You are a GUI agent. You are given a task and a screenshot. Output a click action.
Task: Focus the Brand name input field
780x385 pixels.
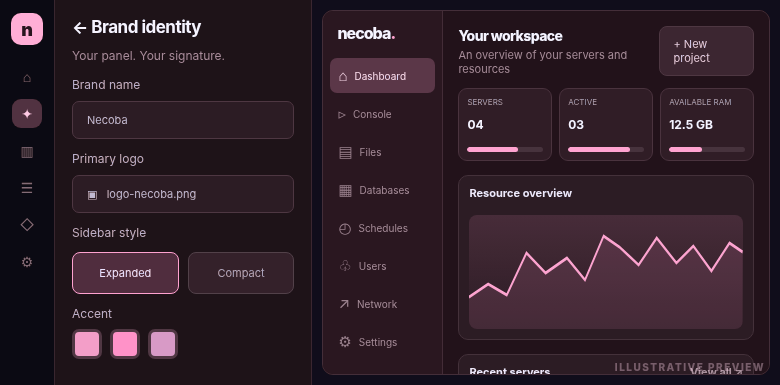click(183, 120)
